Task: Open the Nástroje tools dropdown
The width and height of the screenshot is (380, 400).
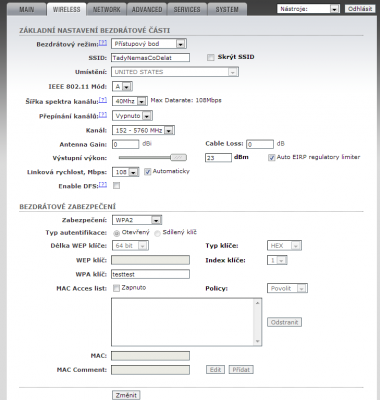Action: coord(308,9)
